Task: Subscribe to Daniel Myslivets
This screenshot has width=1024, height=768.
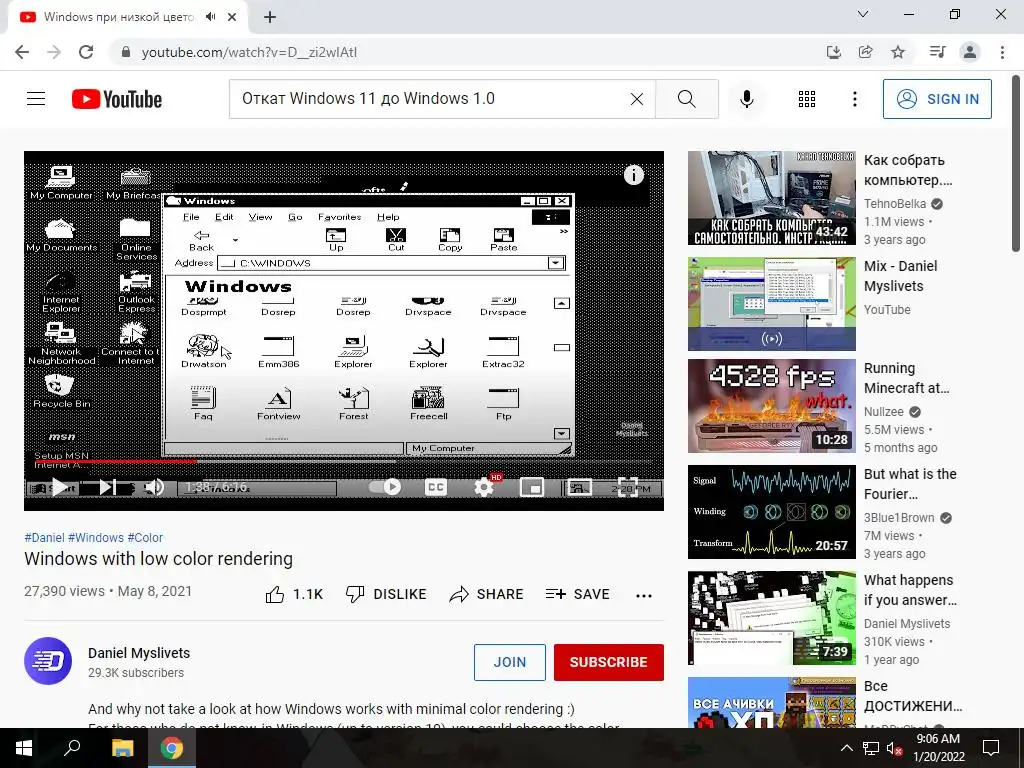Action: coord(609,662)
